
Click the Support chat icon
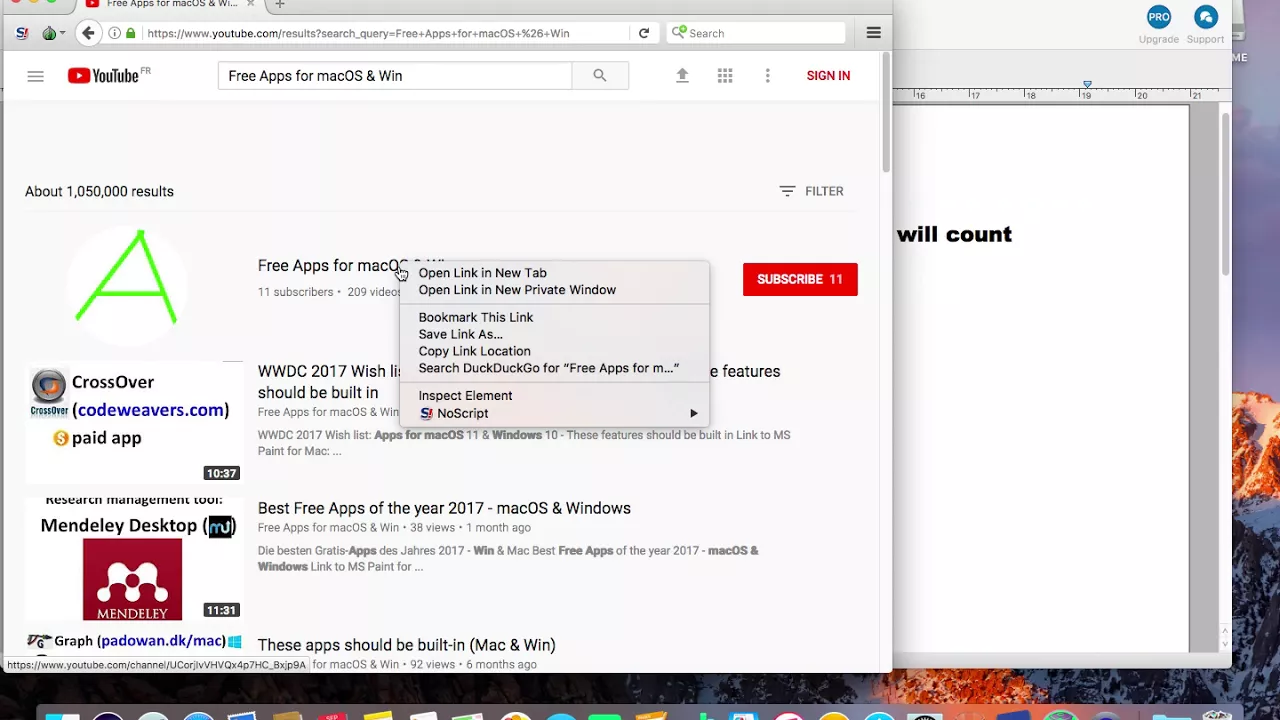(x=1206, y=16)
